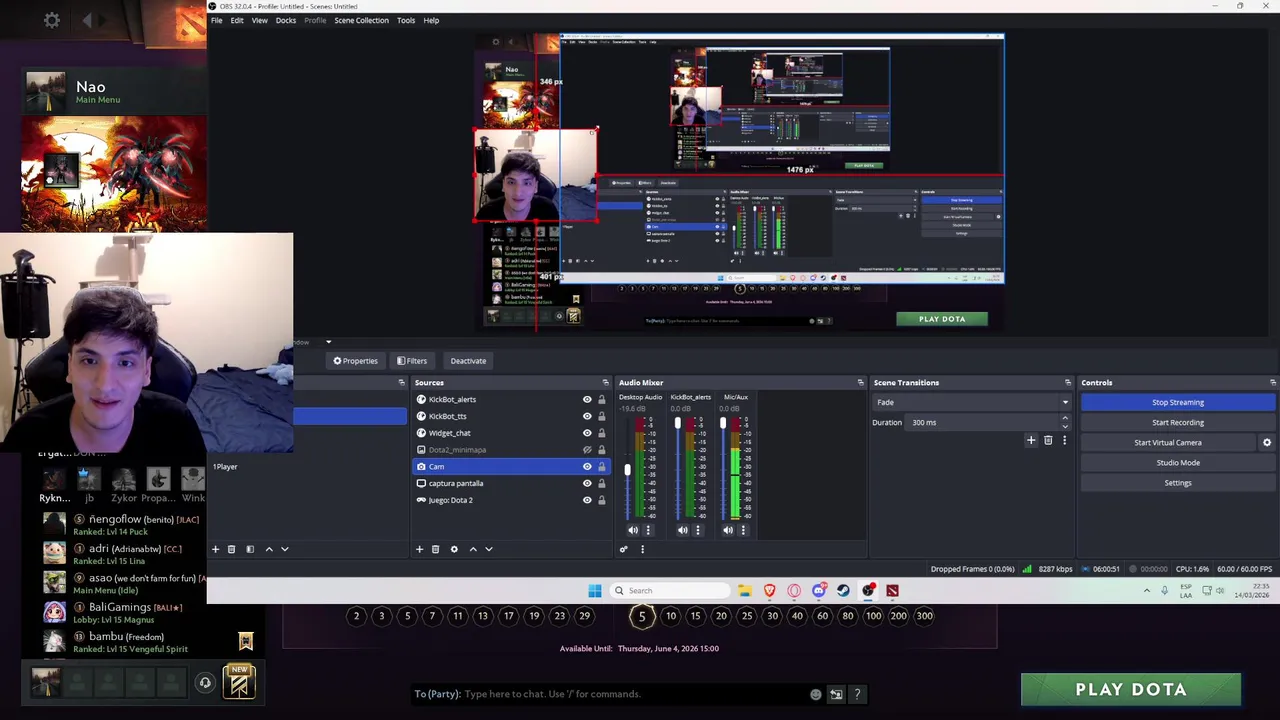Move selected source down in Sources list
The height and width of the screenshot is (720, 1280).
(x=488, y=549)
